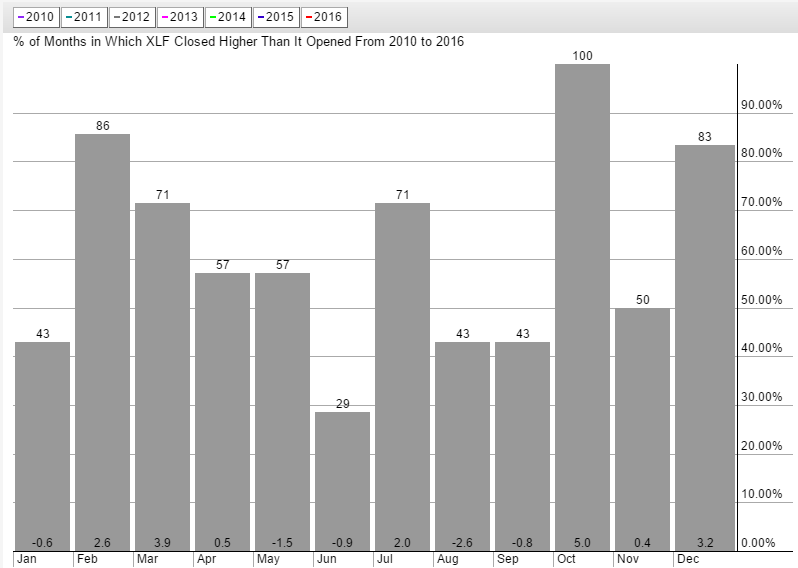Image resolution: width=798 pixels, height=568 pixels.
Task: Click the 70.00% y-axis label
Action: point(761,202)
